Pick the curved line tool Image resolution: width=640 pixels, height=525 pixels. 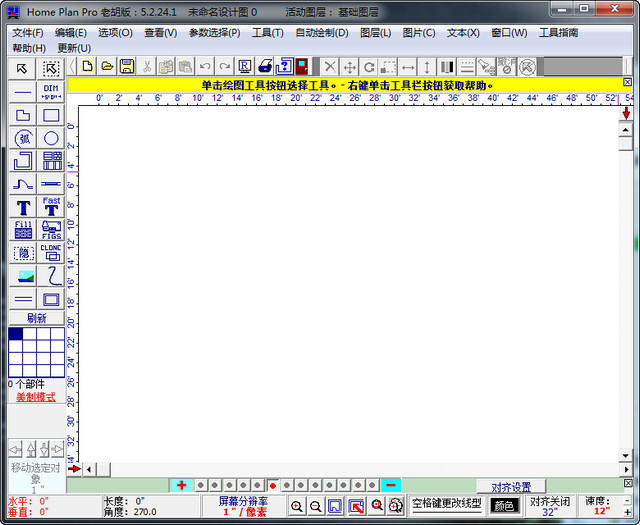22,184
